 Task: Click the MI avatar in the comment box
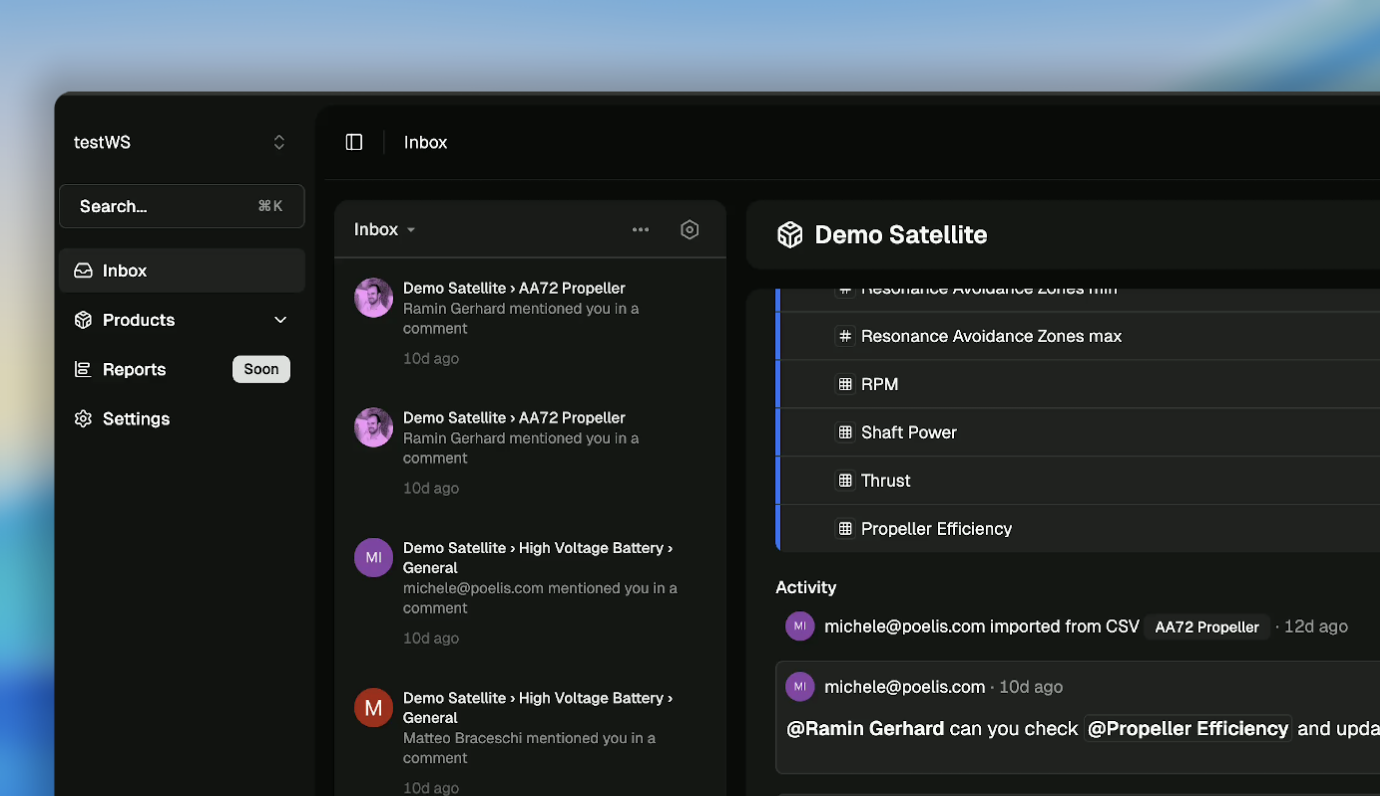(800, 687)
